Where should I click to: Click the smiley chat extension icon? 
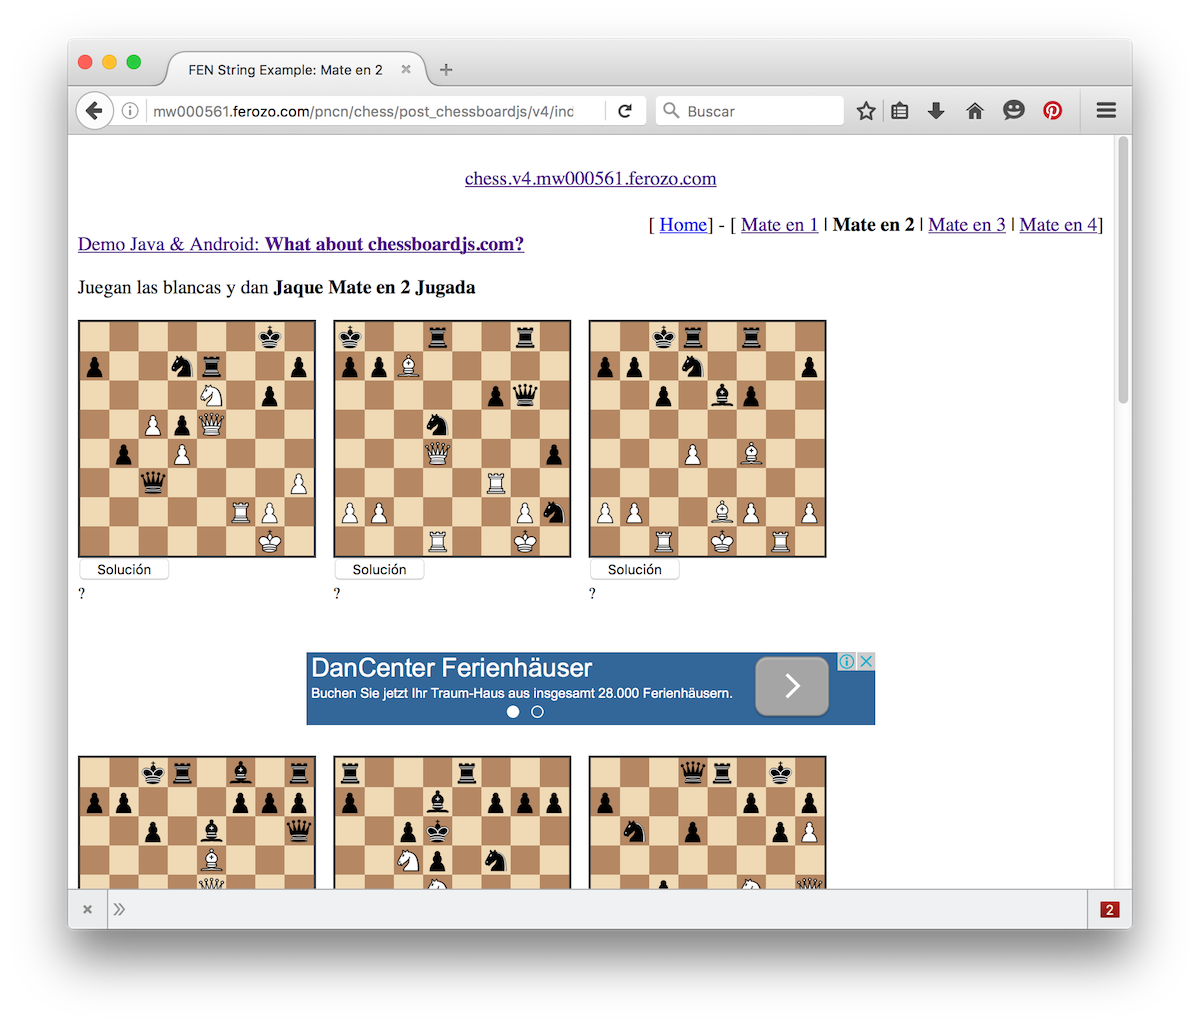(1013, 110)
